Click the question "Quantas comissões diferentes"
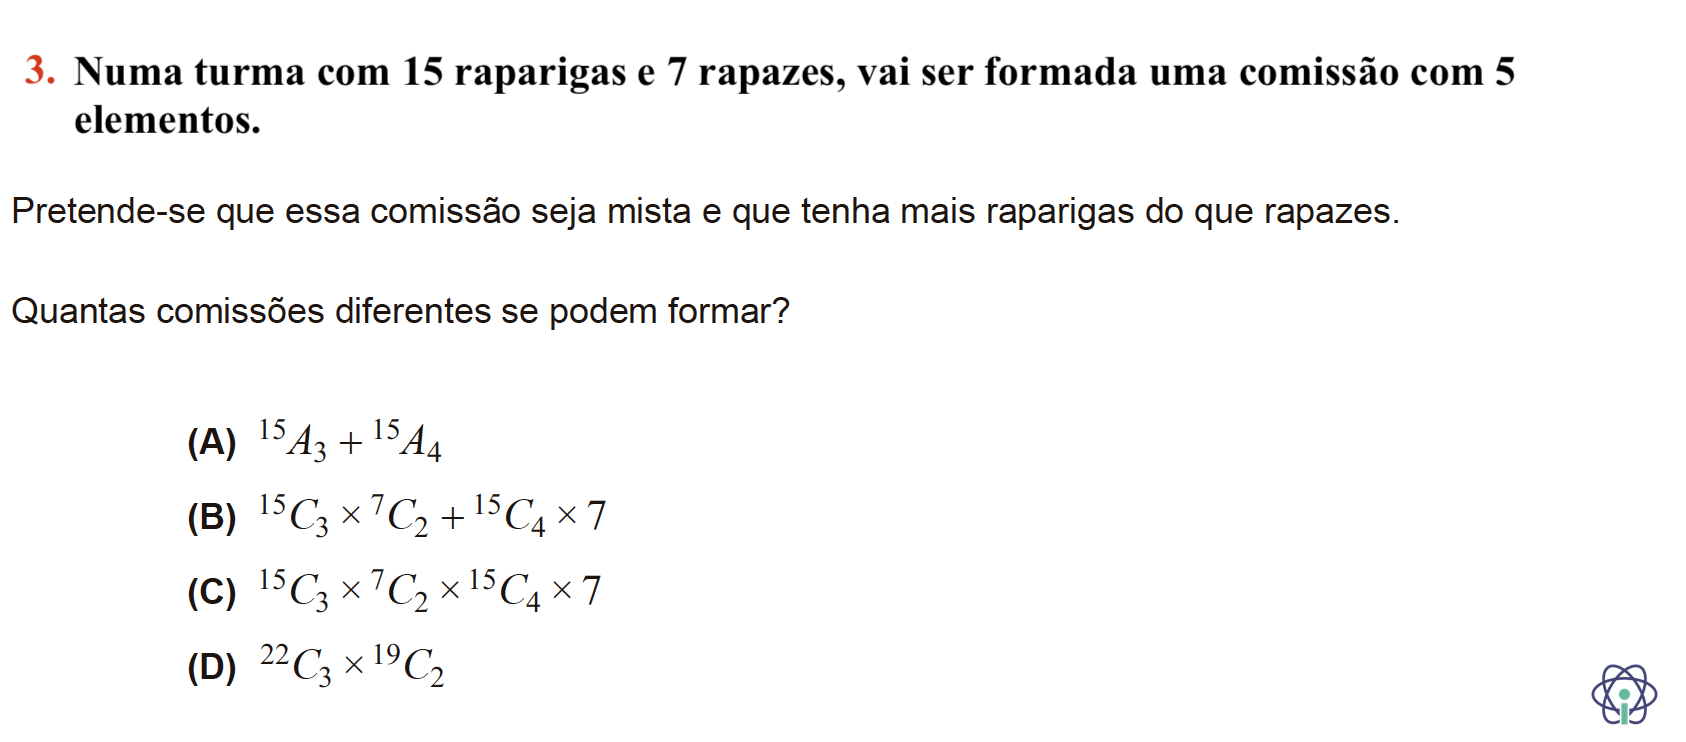The image size is (1686, 742). [x=400, y=311]
